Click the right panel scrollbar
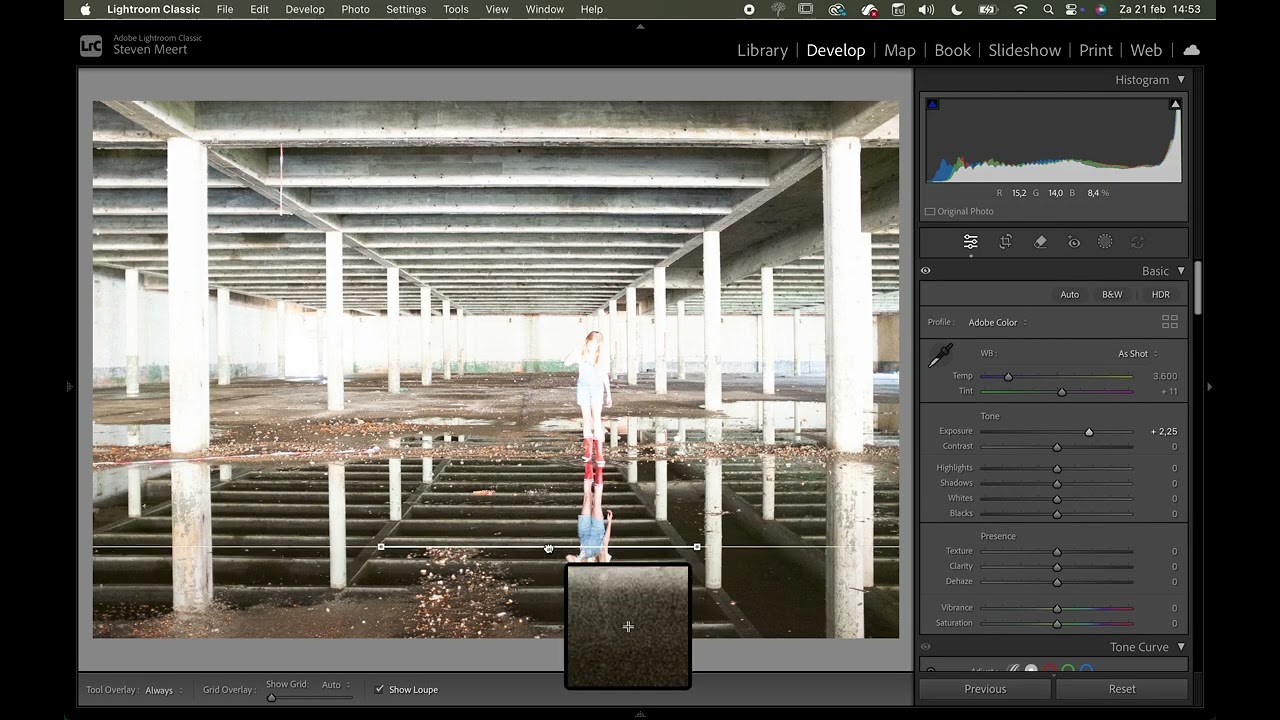The width and height of the screenshot is (1280, 720). (1197, 288)
